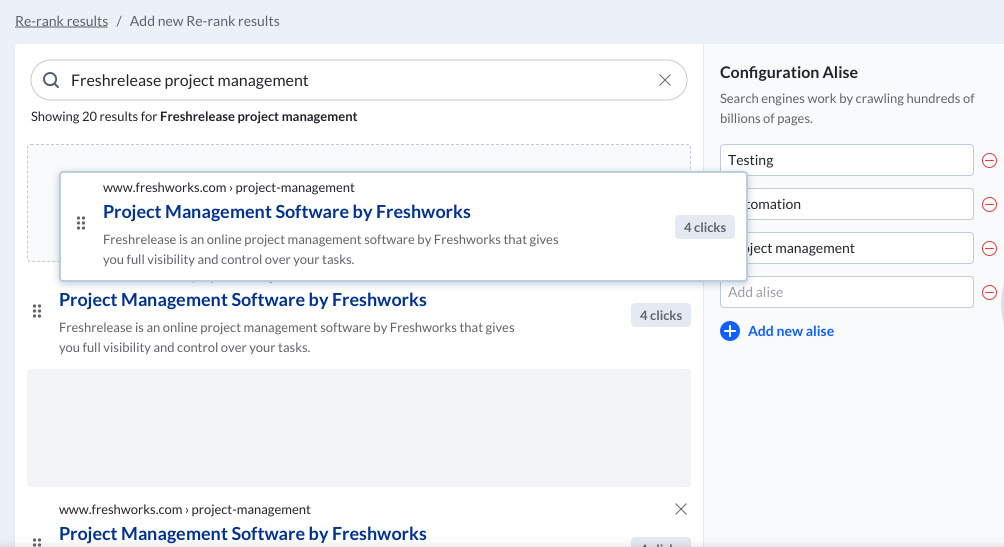The image size is (1004, 547).
Task: Click the second result description text
Action: point(287,338)
